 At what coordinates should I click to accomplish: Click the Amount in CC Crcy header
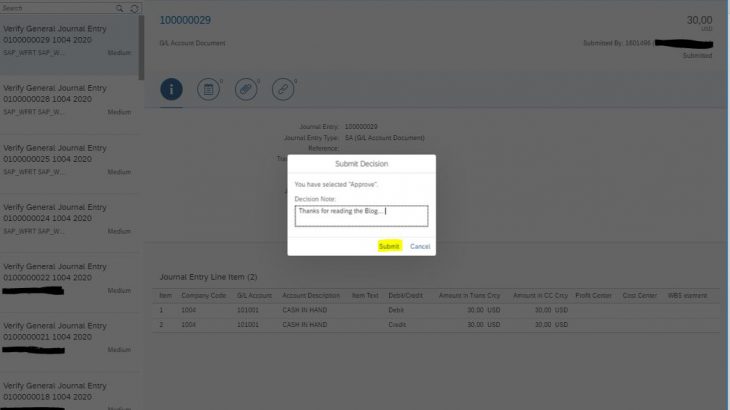[x=540, y=296]
